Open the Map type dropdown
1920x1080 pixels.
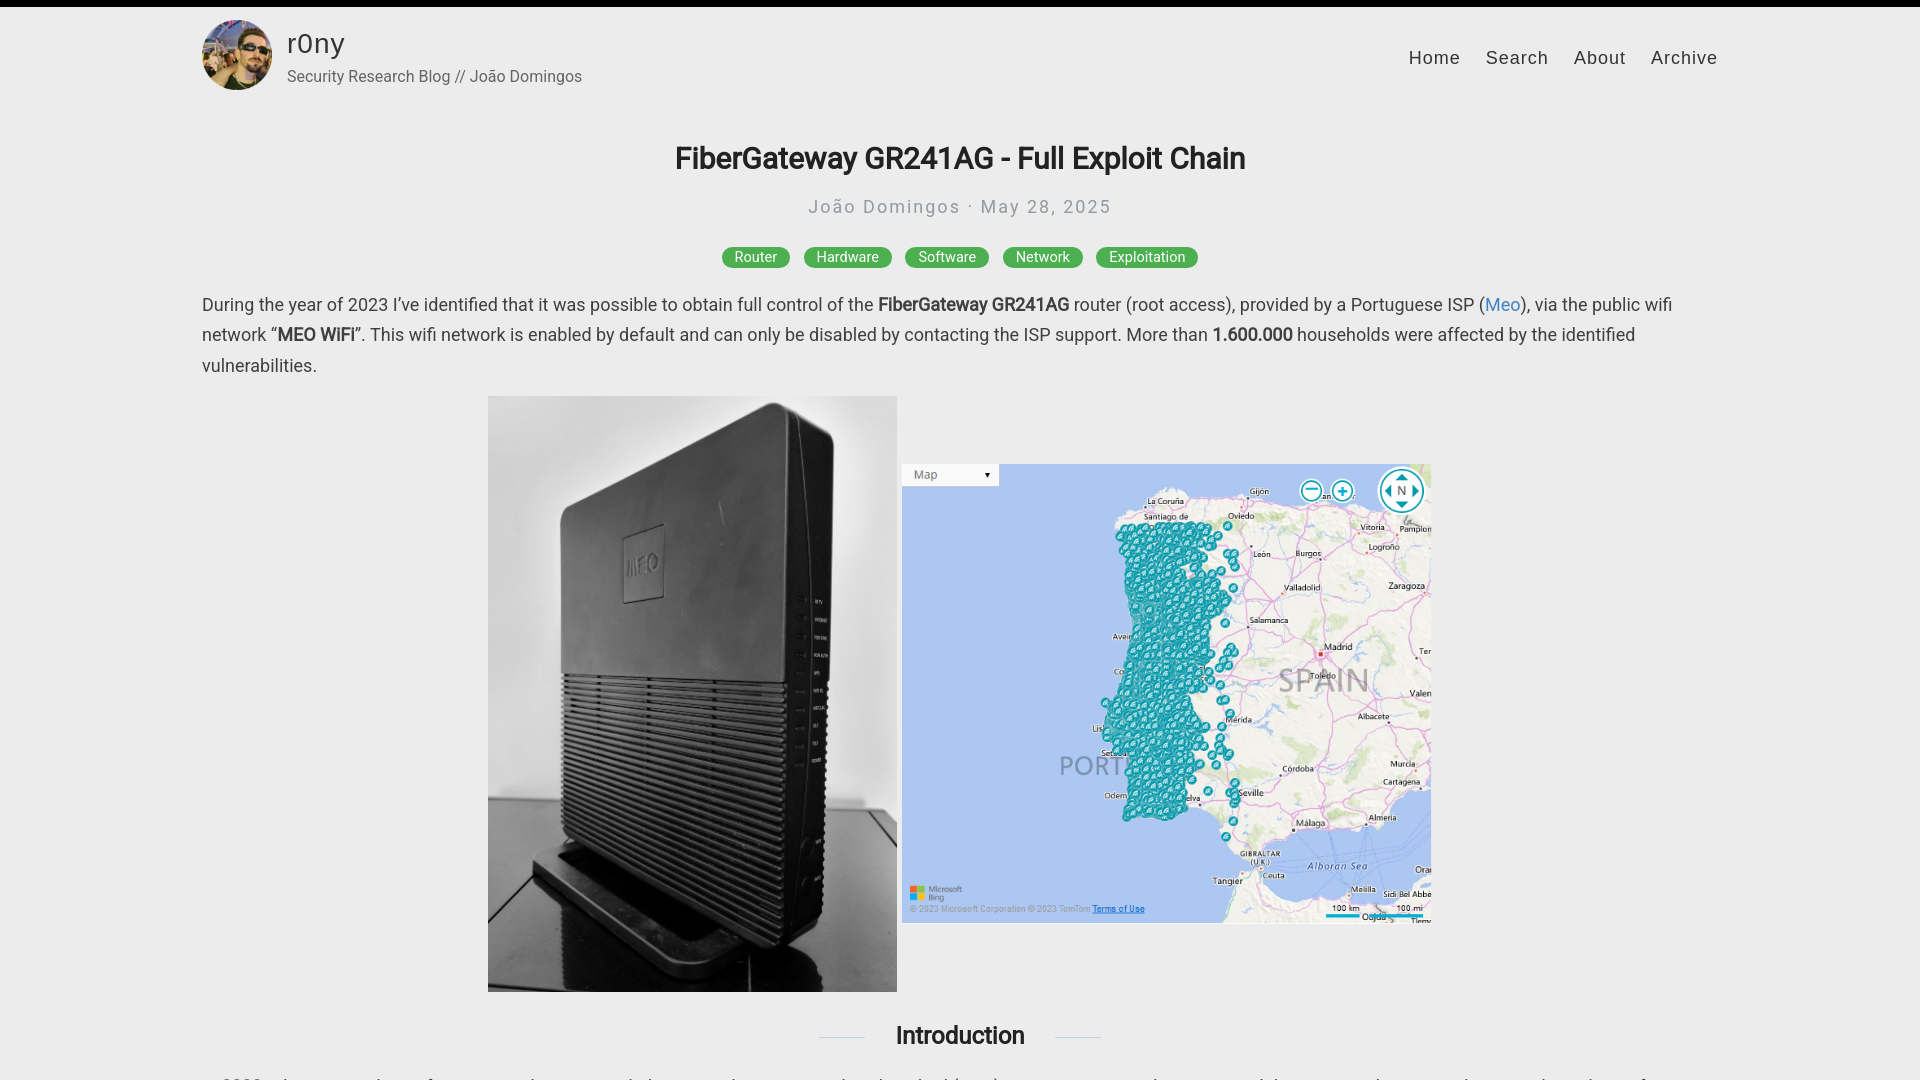(950, 475)
